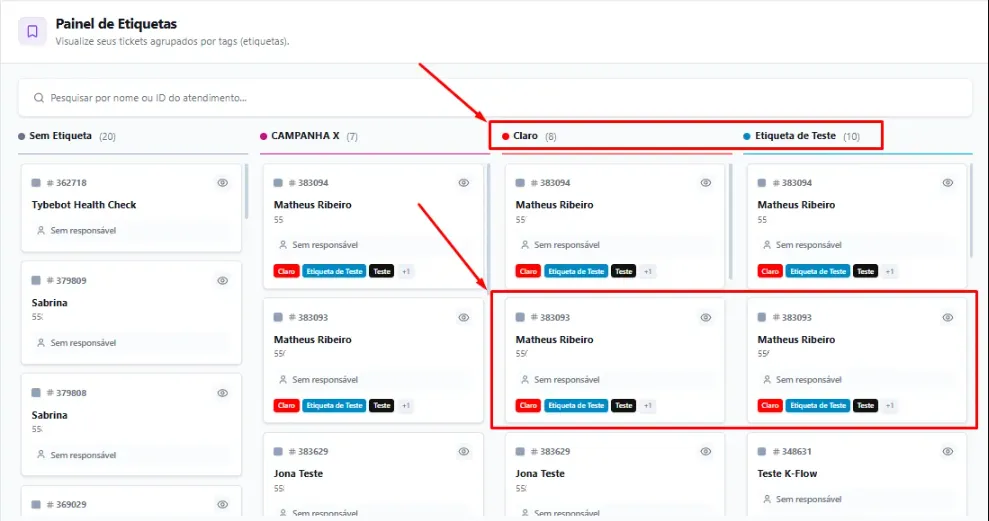This screenshot has height=521, width=989.
Task: Show +1 more tags on Claro ticket 383093
Action: 648,406
